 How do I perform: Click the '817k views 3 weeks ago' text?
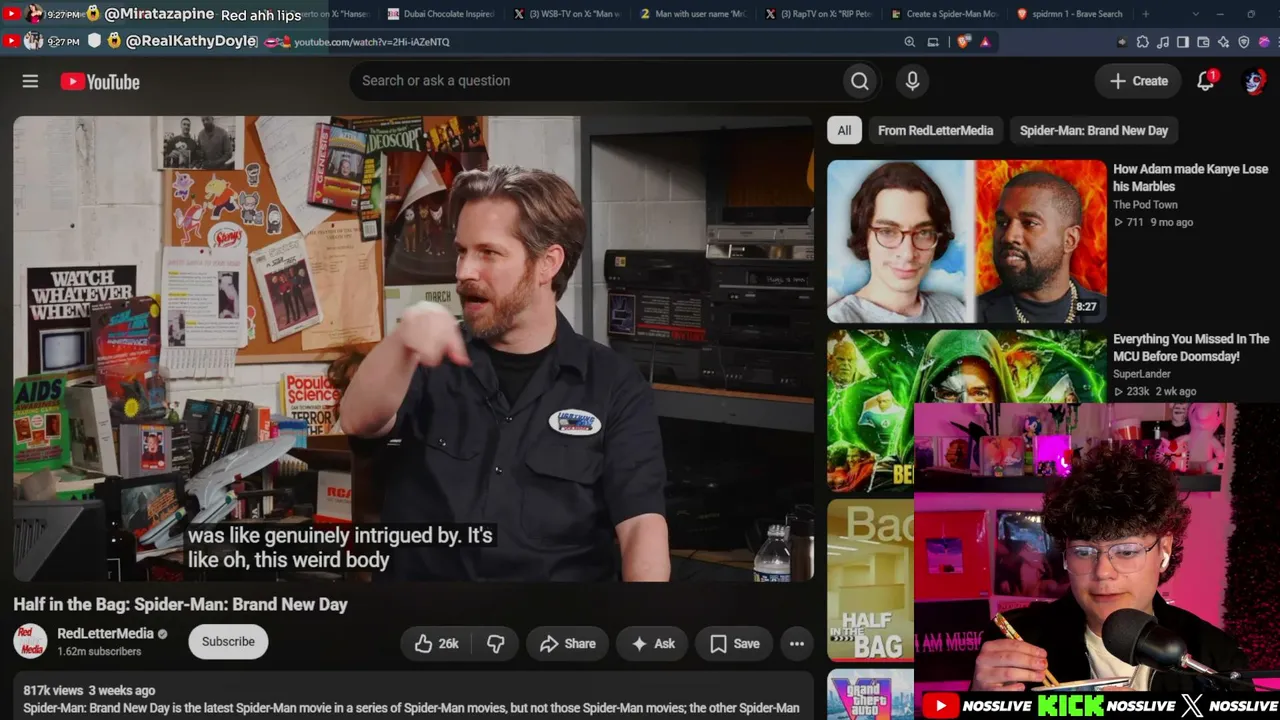click(89, 691)
